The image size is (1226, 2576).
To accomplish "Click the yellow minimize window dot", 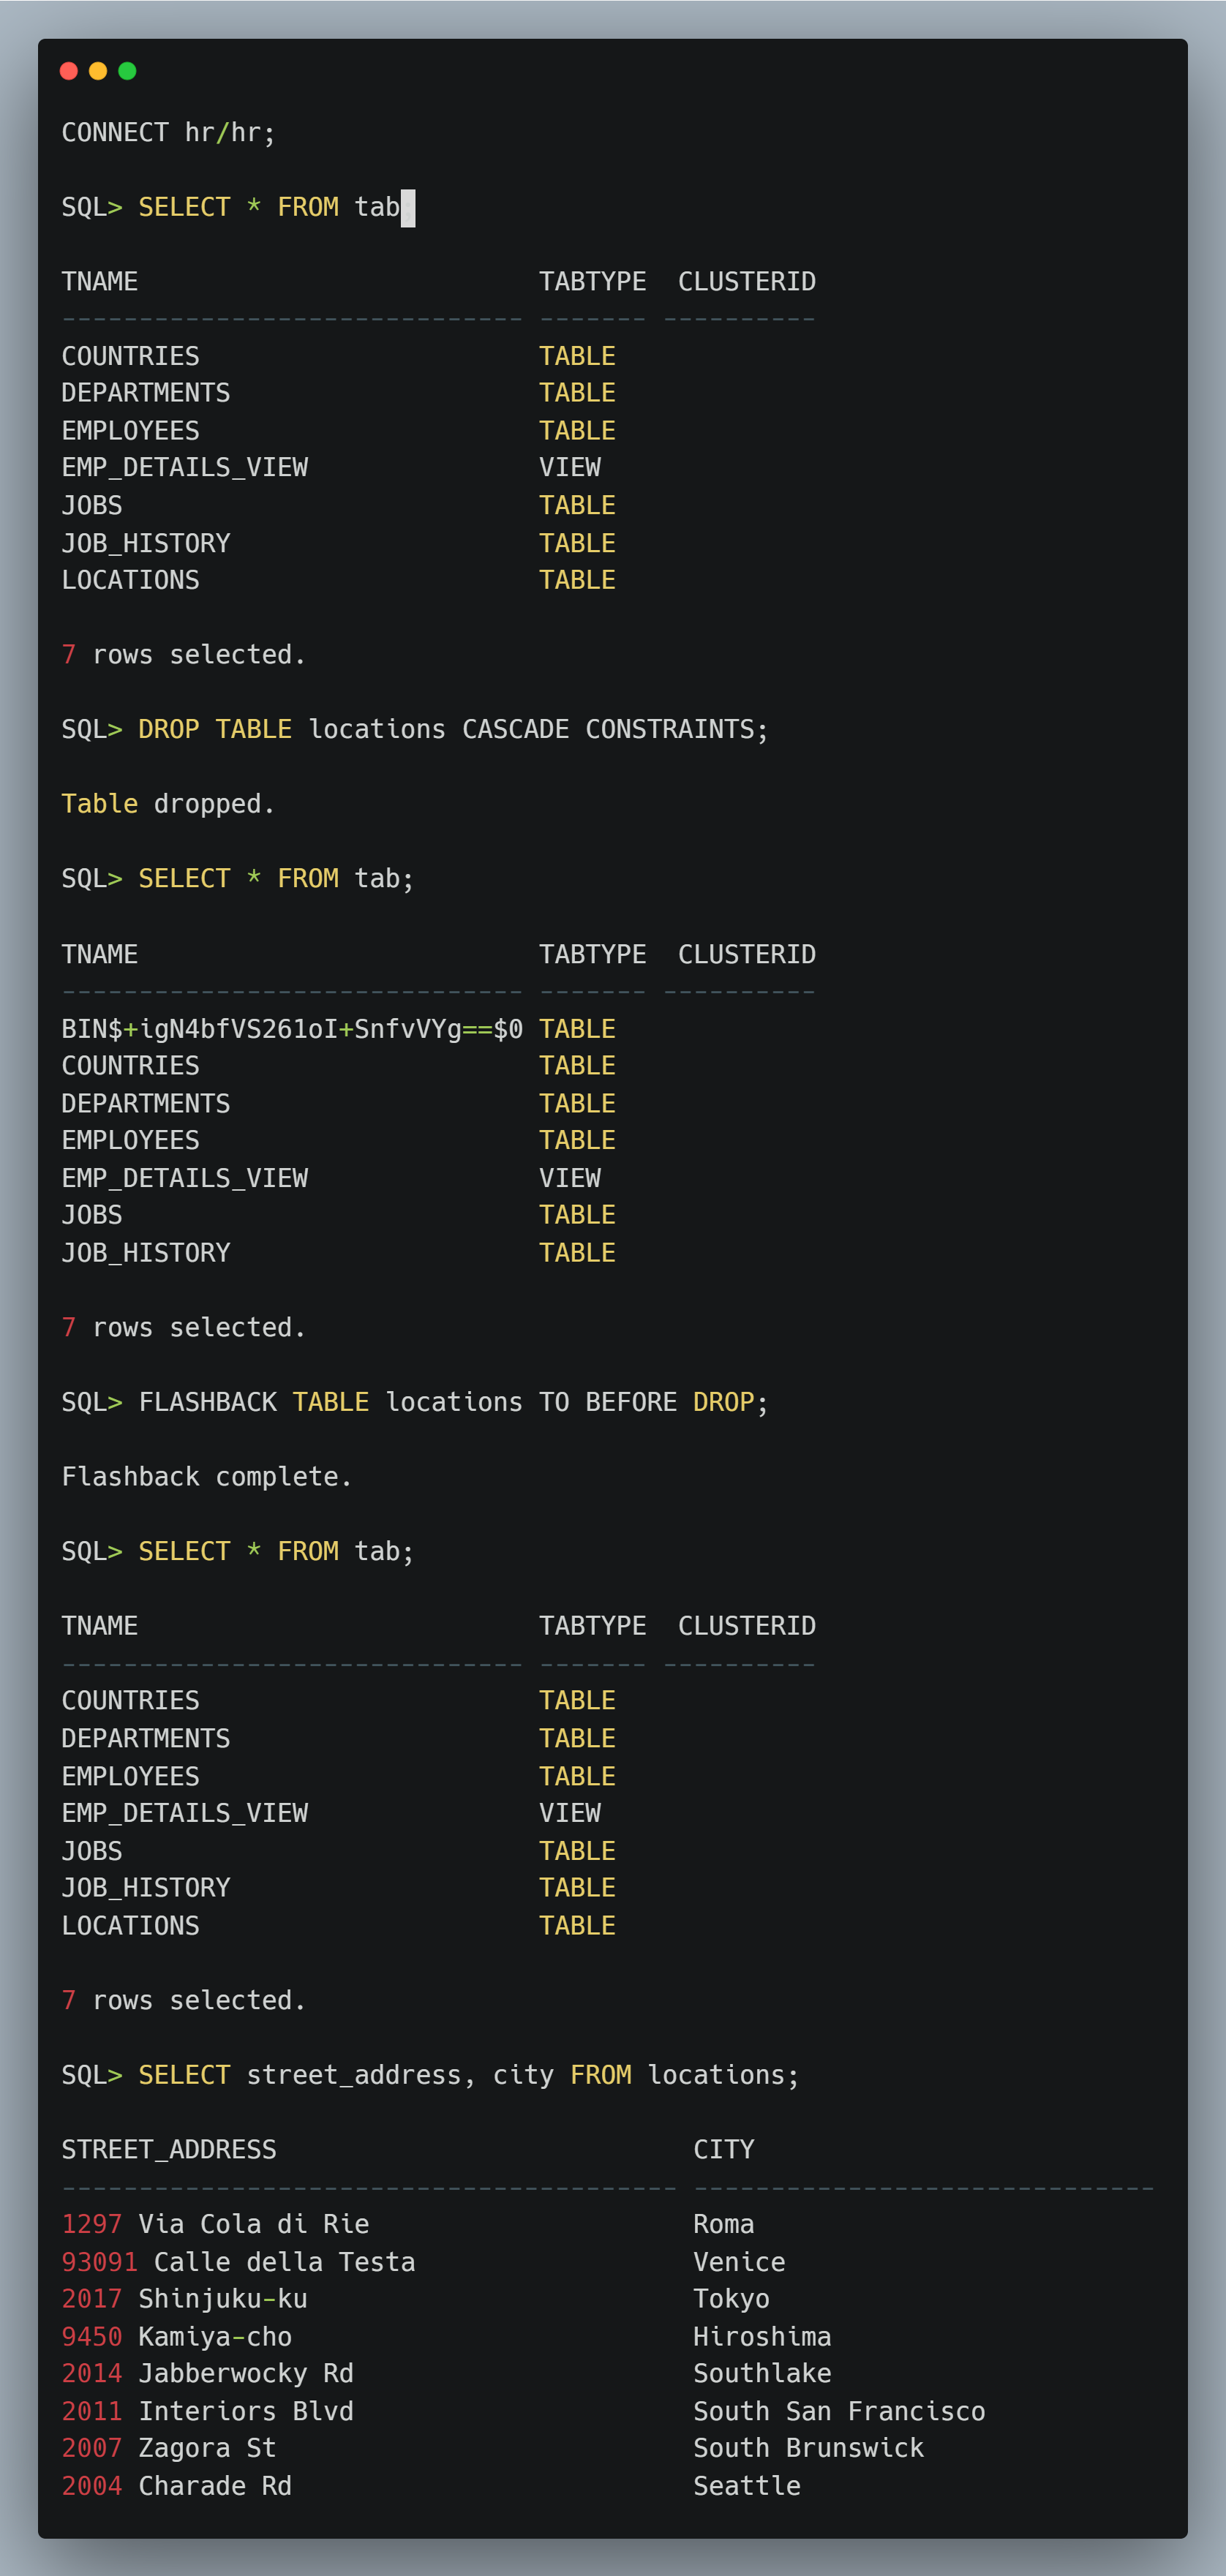I will (x=98, y=71).
